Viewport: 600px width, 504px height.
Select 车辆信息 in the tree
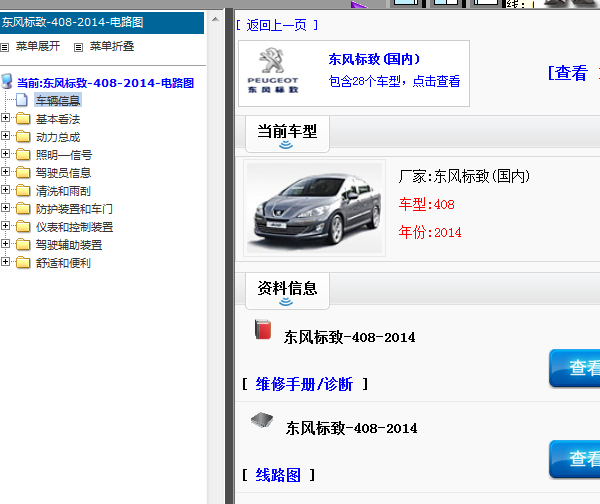pos(58,101)
